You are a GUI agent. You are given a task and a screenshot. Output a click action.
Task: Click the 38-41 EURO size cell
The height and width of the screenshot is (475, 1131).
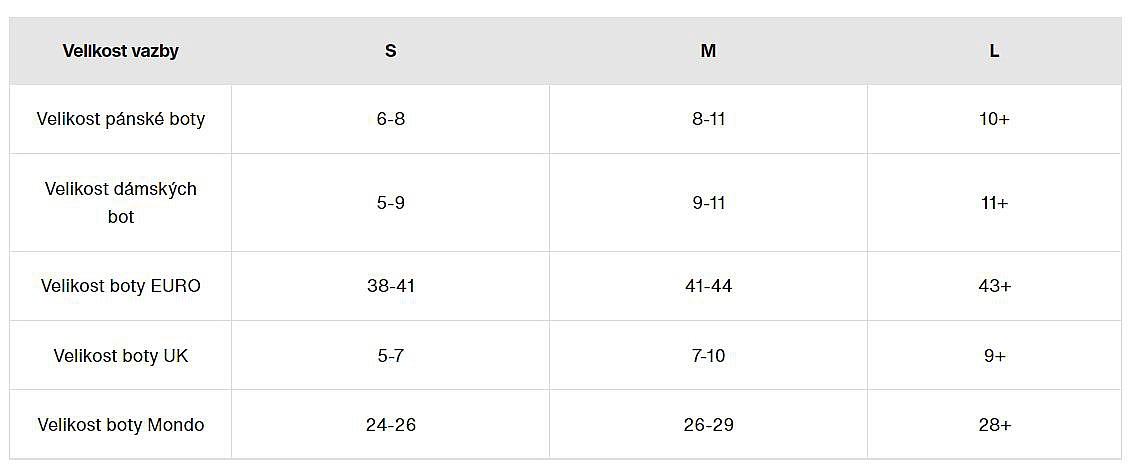391,286
